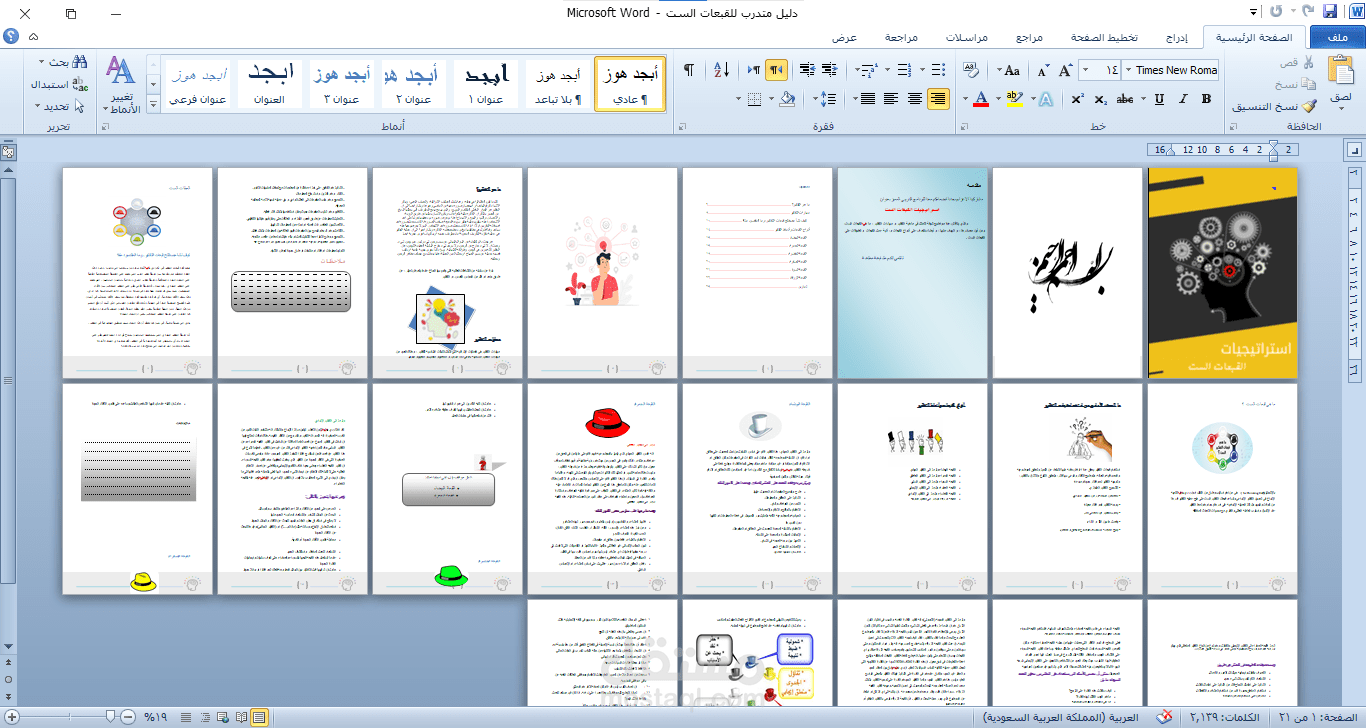Click the numbered list icon
Viewport: 1366px width, 728px height.
click(x=905, y=70)
